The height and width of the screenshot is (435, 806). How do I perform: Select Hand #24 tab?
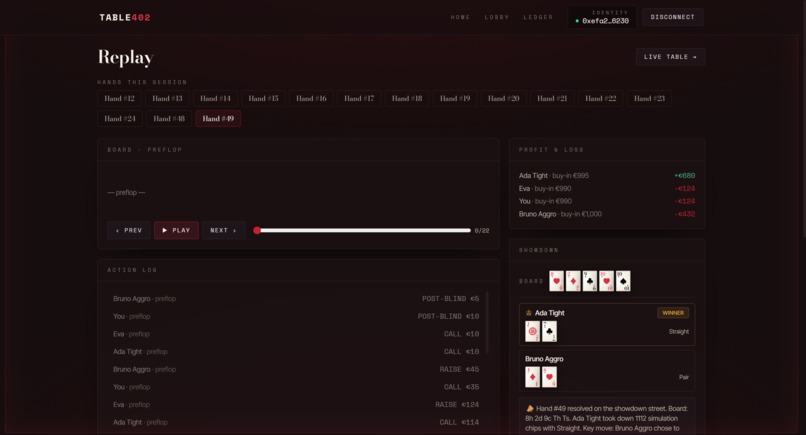click(120, 119)
